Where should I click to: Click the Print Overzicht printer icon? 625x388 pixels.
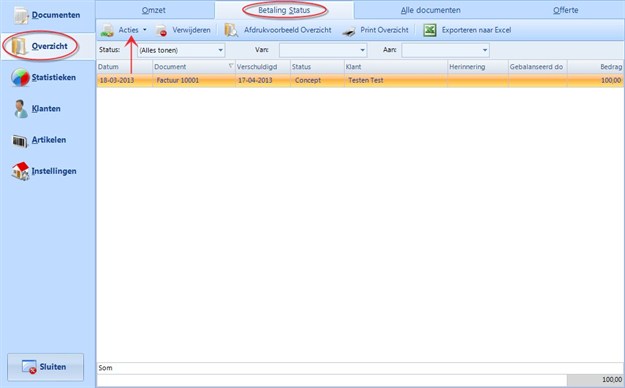pos(349,31)
